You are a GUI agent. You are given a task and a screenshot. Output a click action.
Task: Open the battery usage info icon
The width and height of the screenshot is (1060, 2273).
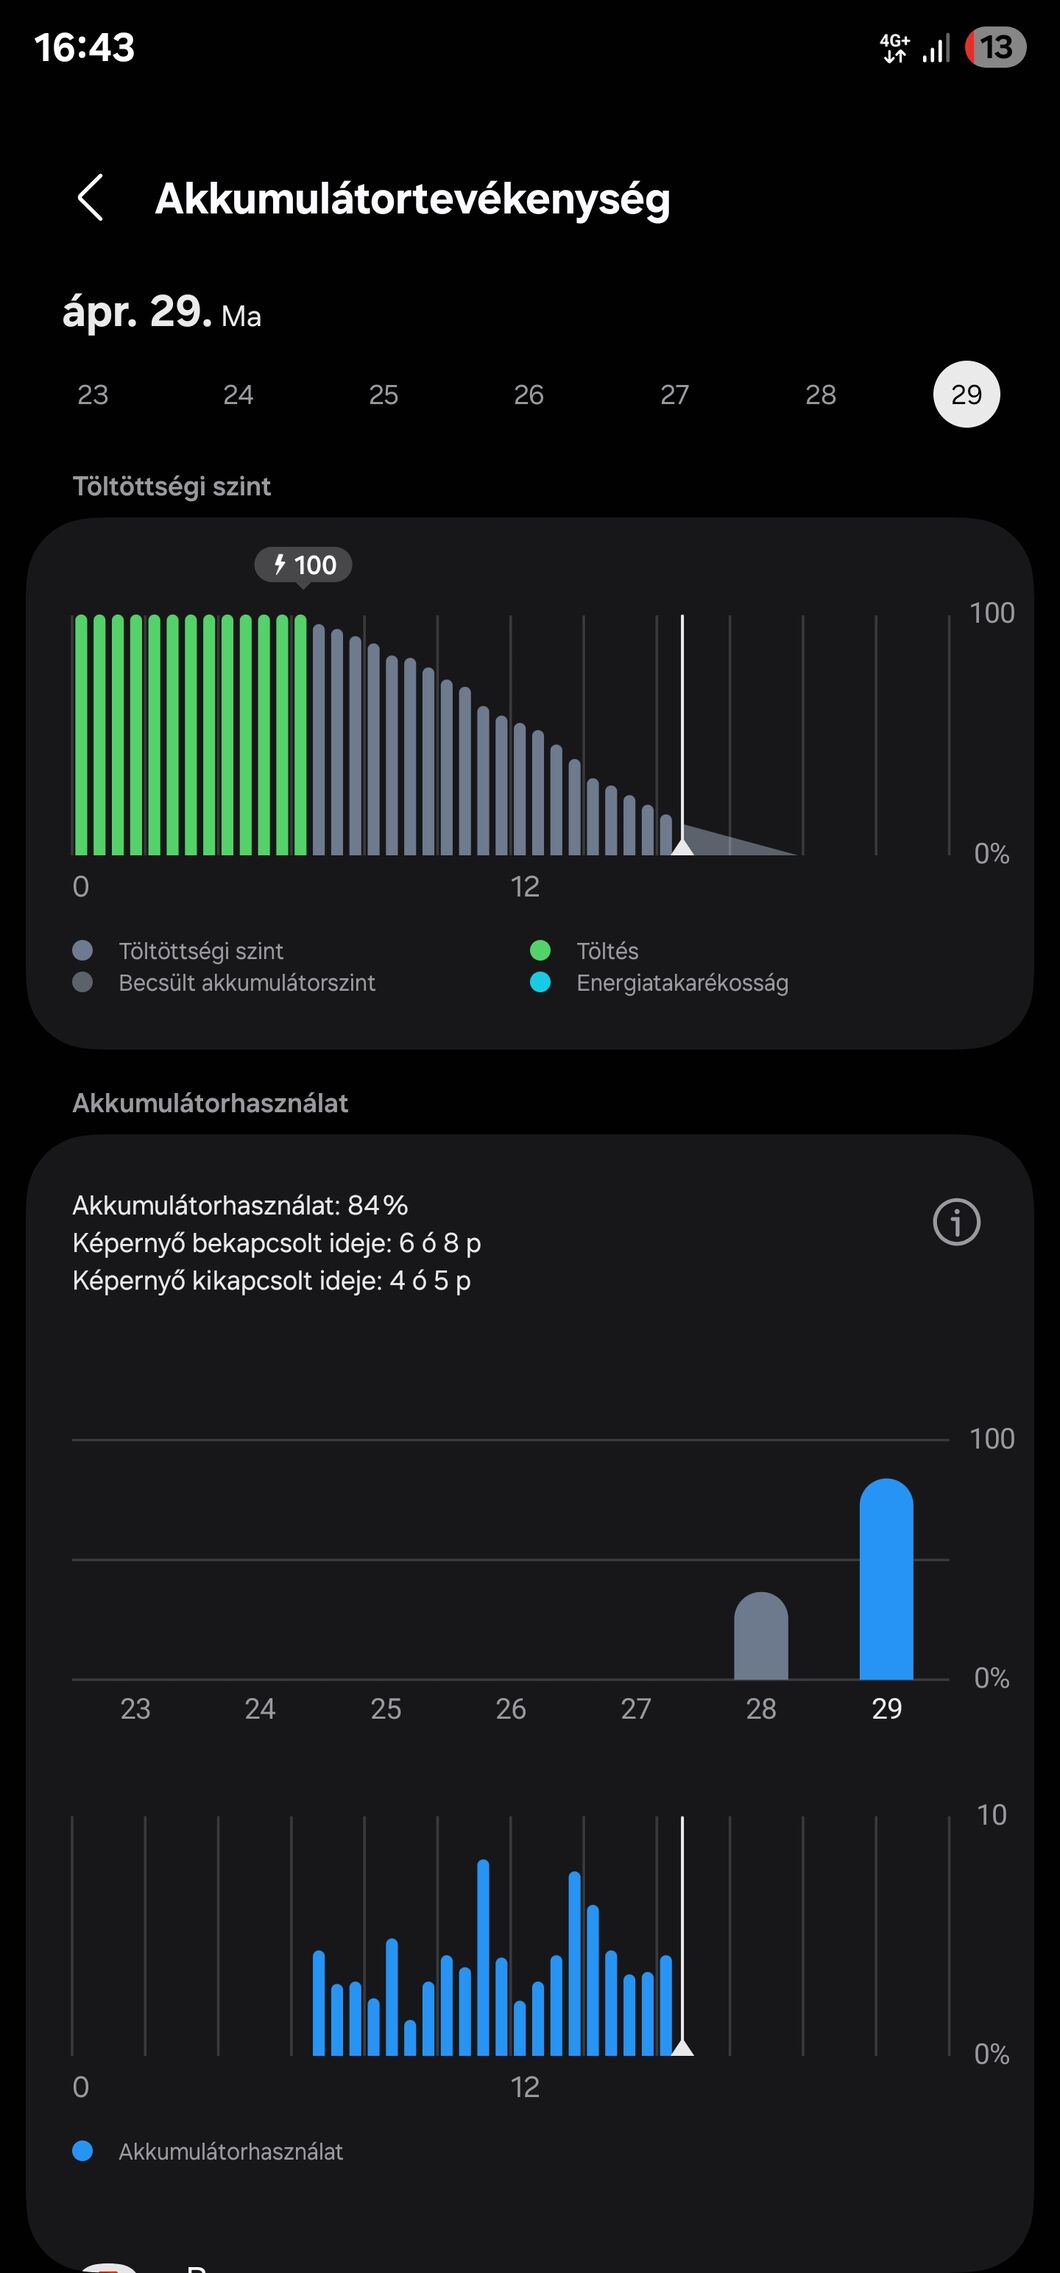click(956, 1221)
